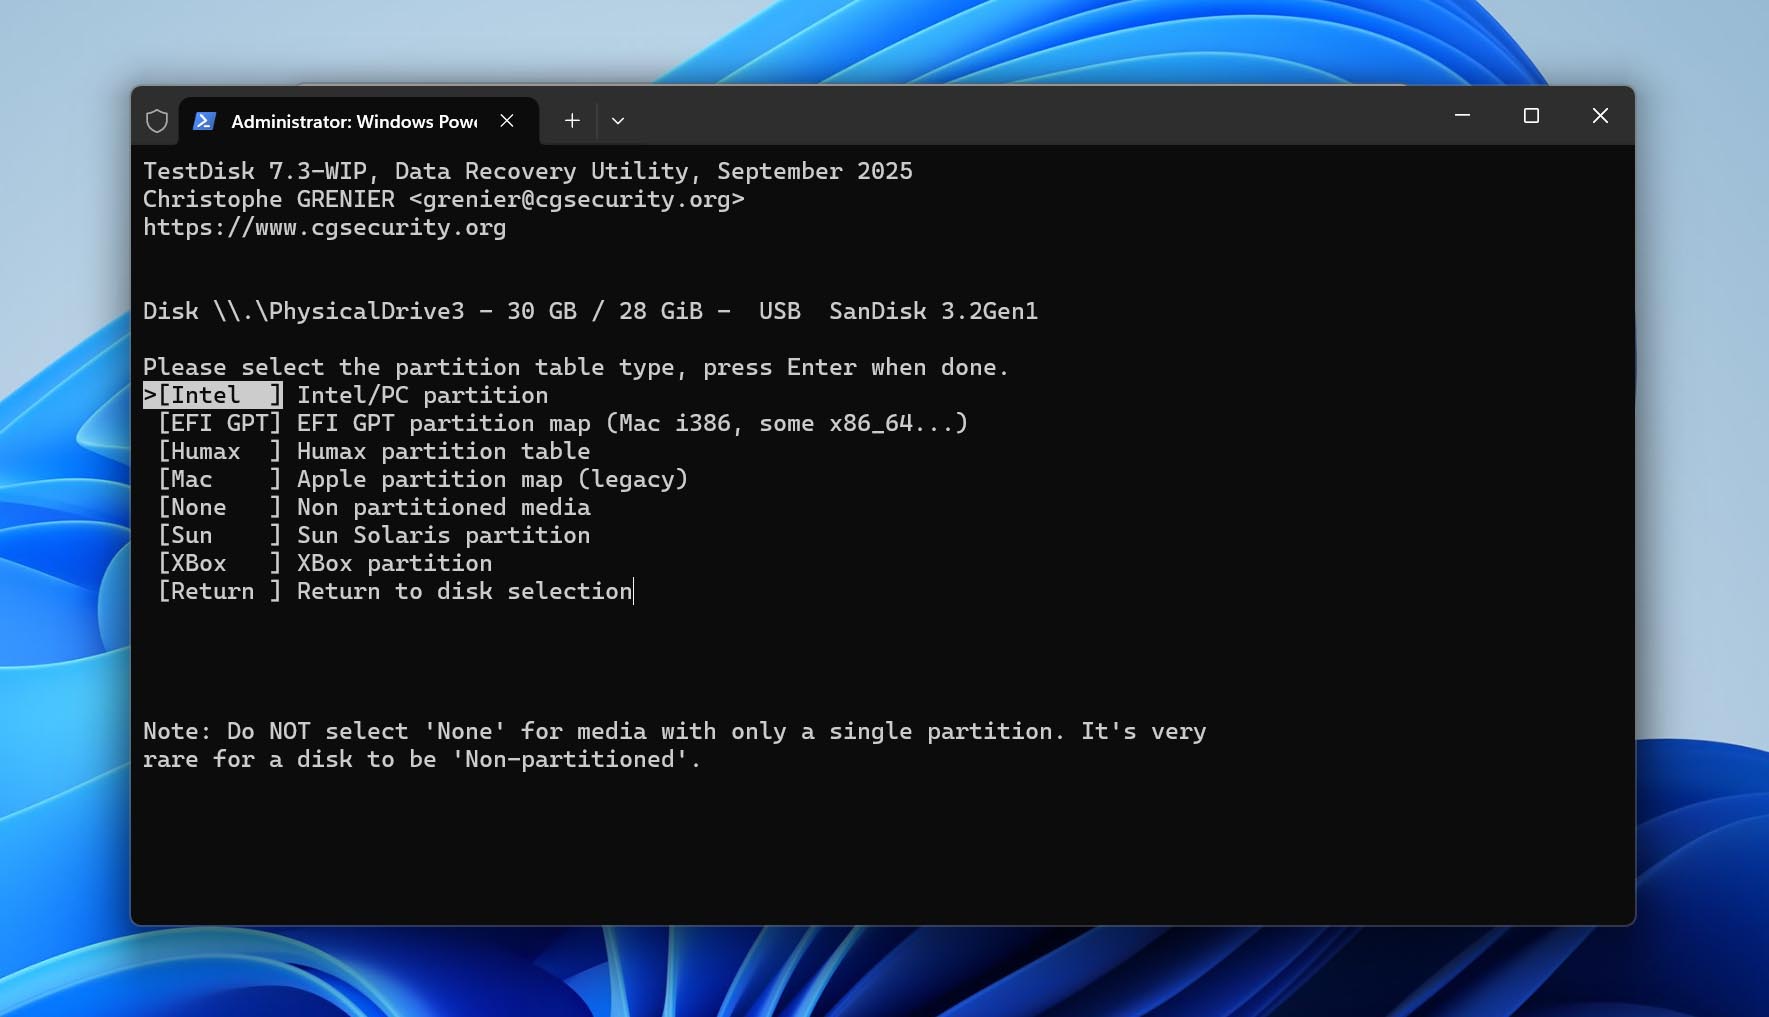Image resolution: width=1769 pixels, height=1017 pixels.
Task: Close the terminal window
Action: coord(1600,116)
